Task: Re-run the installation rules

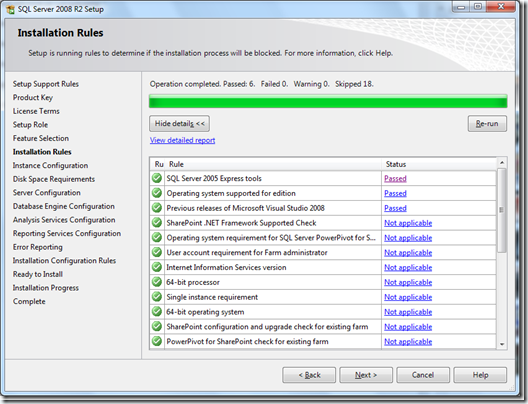Action: (x=487, y=124)
